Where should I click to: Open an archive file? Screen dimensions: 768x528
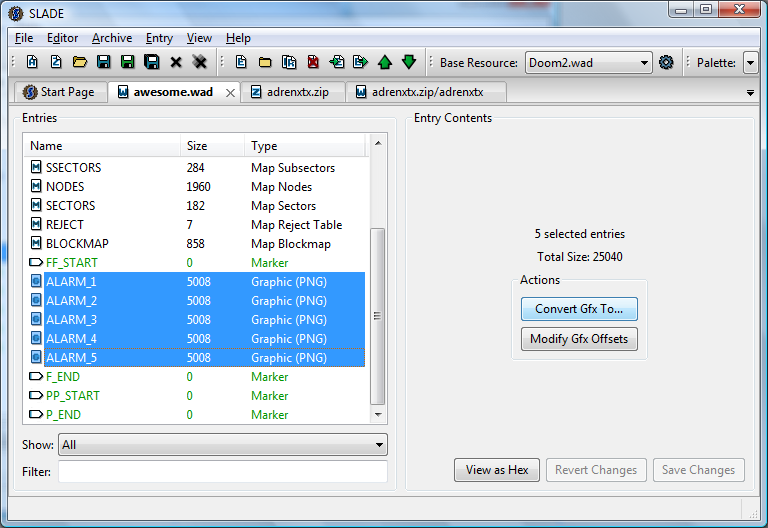pyautogui.click(x=80, y=62)
